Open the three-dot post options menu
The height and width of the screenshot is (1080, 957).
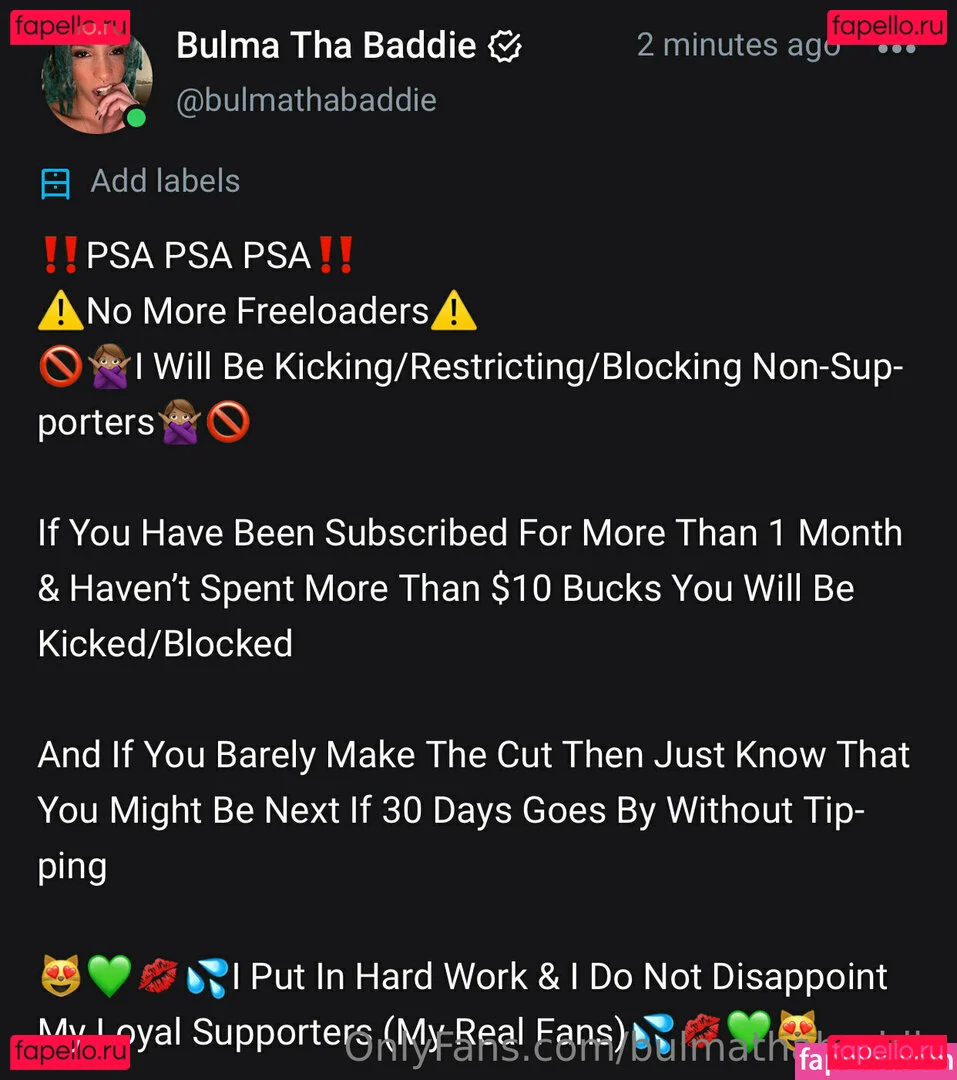click(896, 49)
